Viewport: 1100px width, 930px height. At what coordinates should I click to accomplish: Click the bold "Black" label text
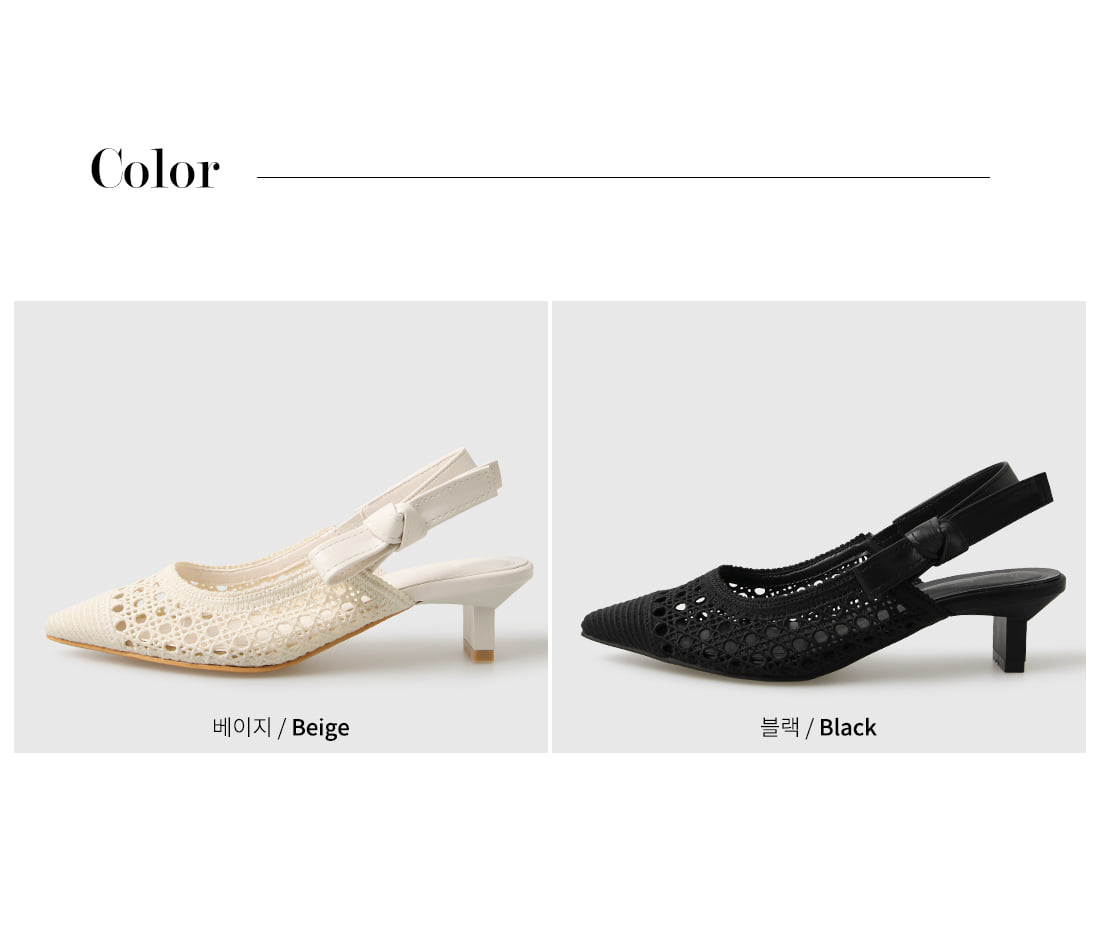pos(847,727)
